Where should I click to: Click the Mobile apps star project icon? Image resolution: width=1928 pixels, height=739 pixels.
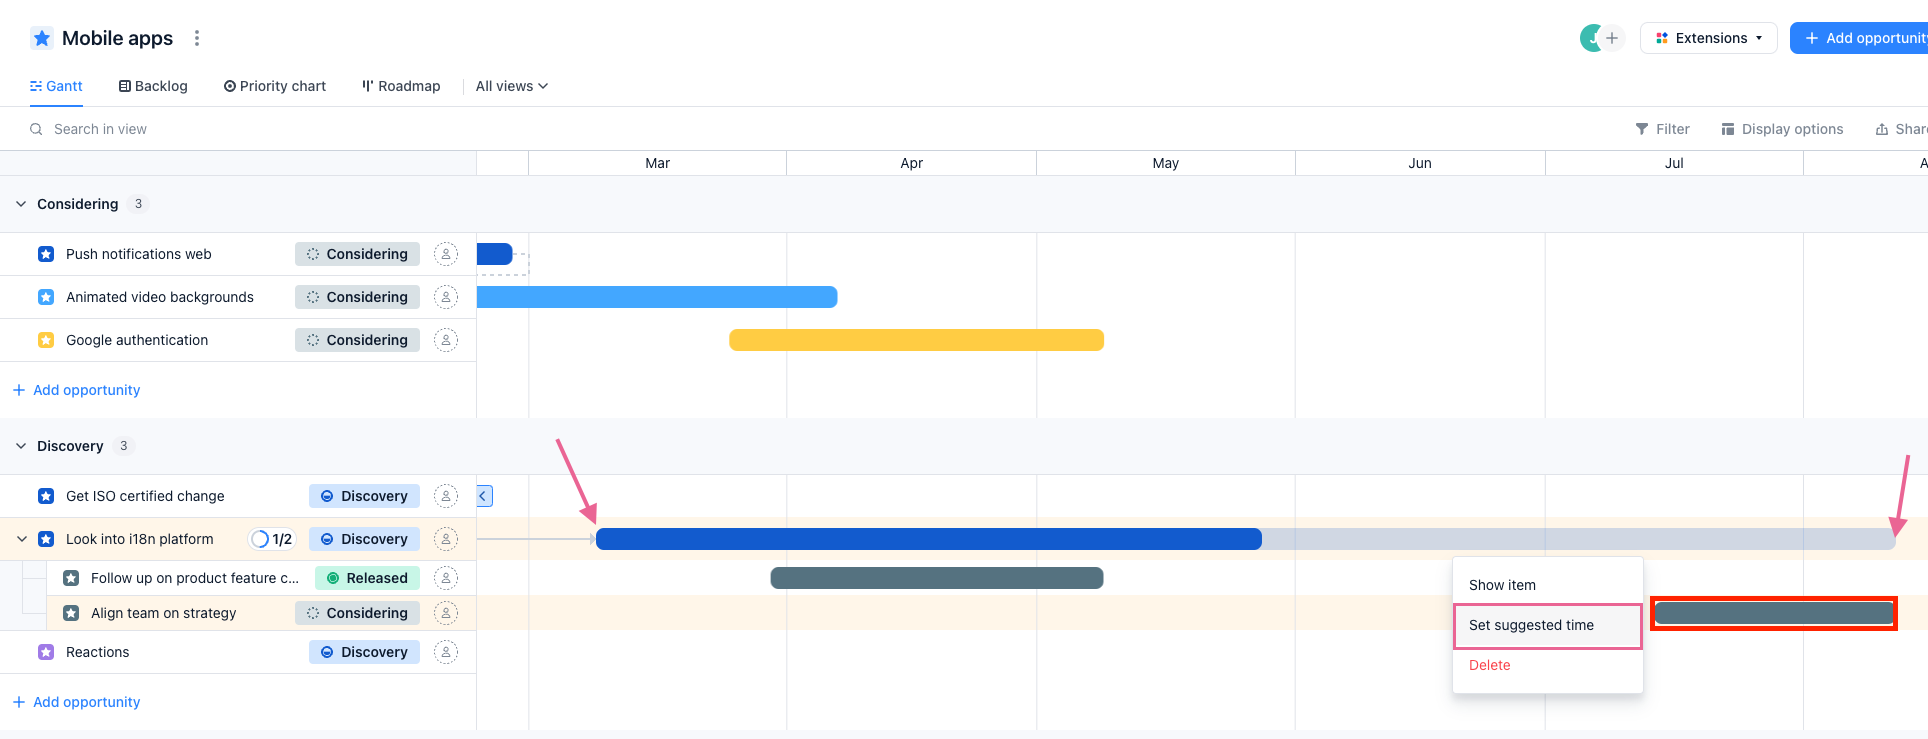coord(42,38)
